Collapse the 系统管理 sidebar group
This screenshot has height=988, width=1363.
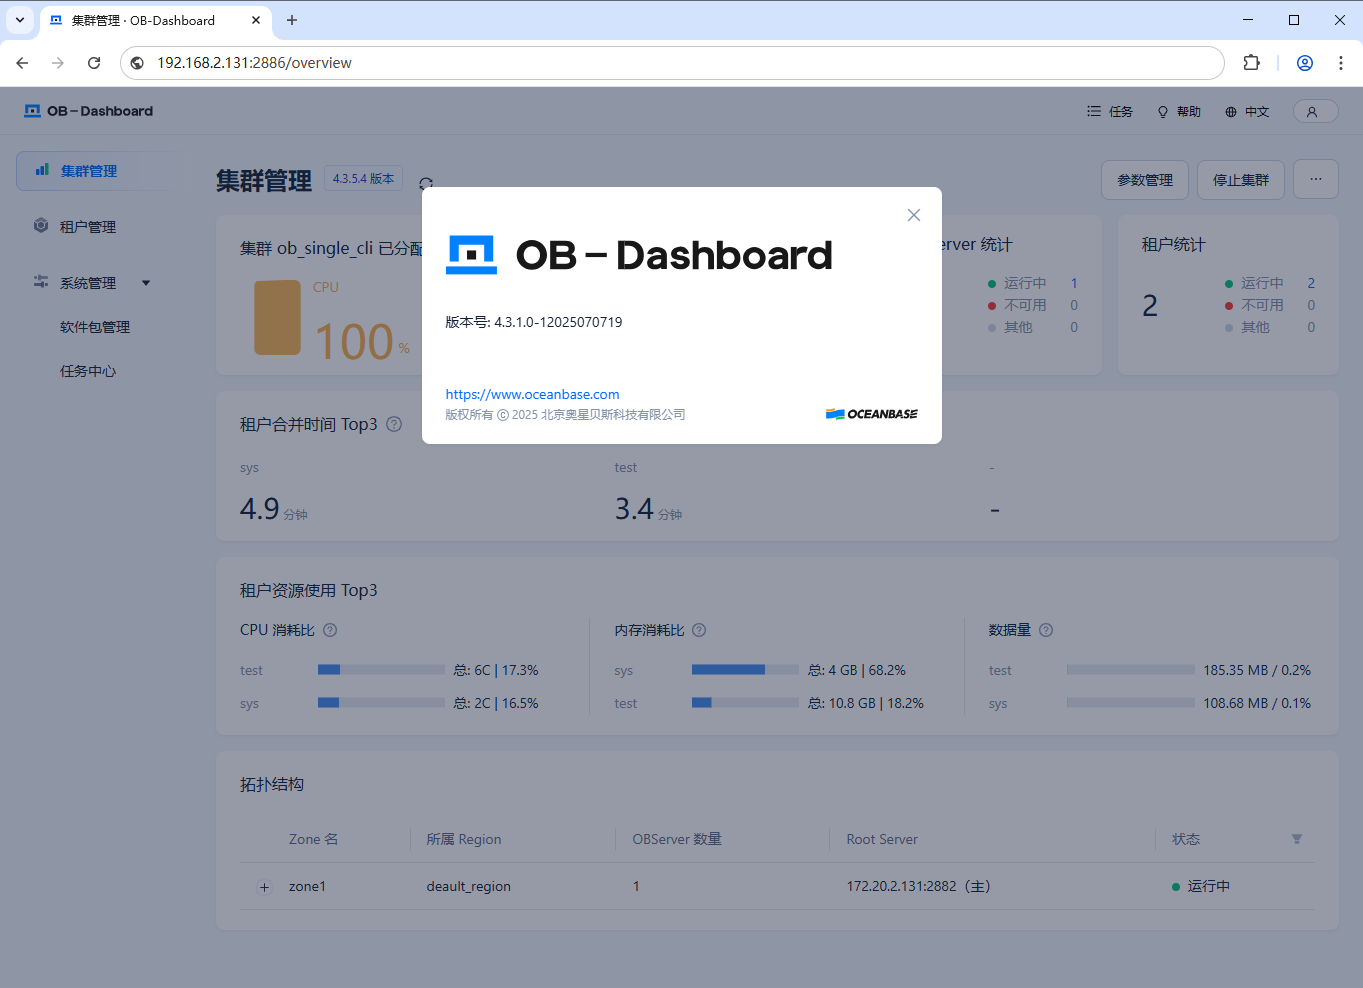point(146,283)
